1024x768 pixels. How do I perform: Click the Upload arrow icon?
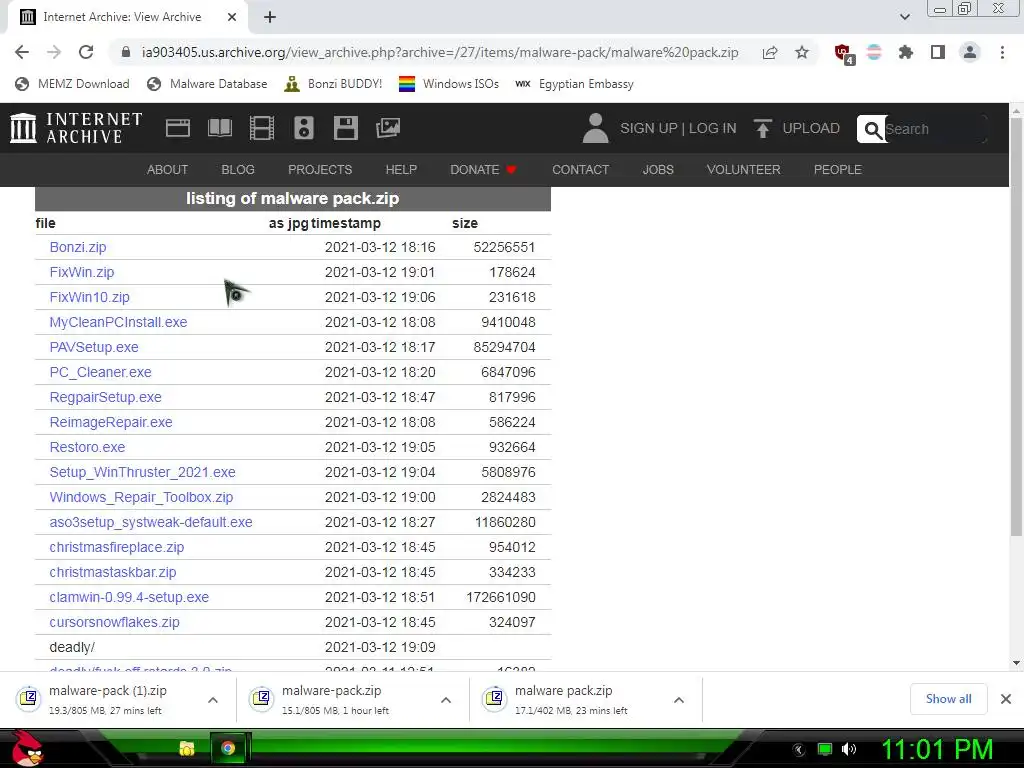(x=762, y=128)
